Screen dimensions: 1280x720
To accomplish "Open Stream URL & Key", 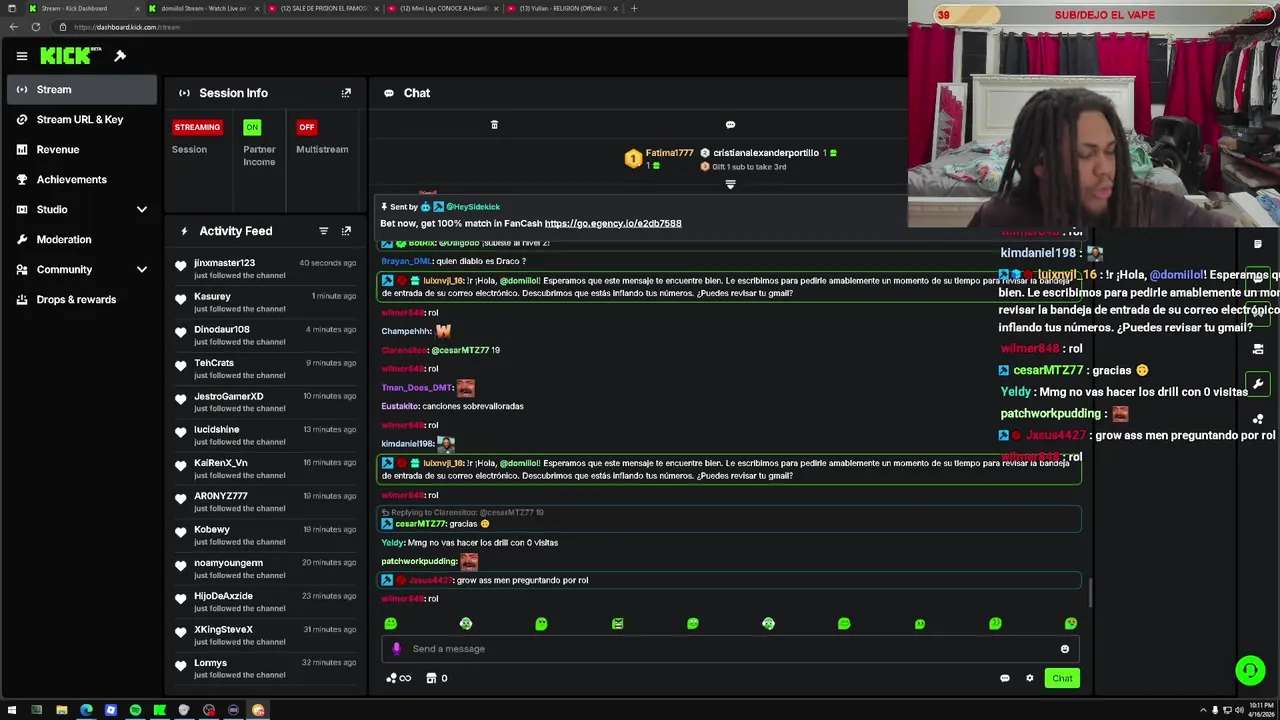I will tap(82, 120).
